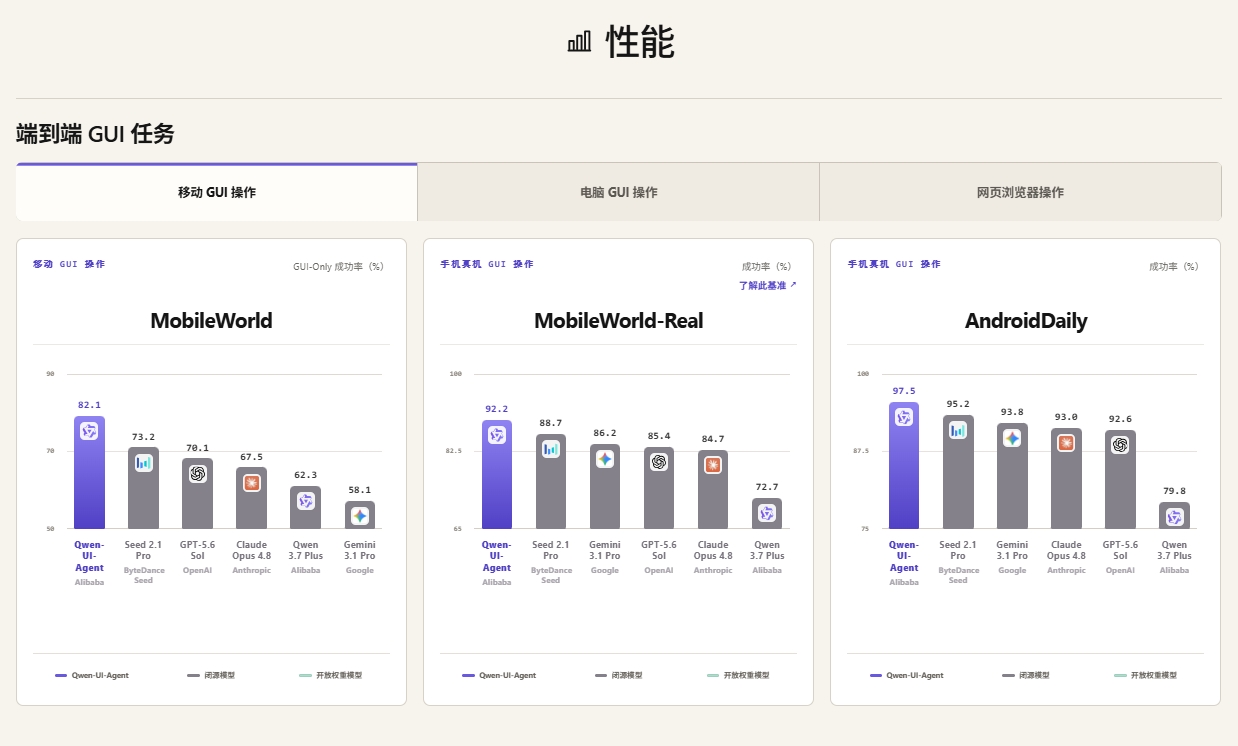Click Claude Opus 4.8 logo in AndroidDaily chart
Image resolution: width=1238 pixels, height=746 pixels.
click(1066, 443)
